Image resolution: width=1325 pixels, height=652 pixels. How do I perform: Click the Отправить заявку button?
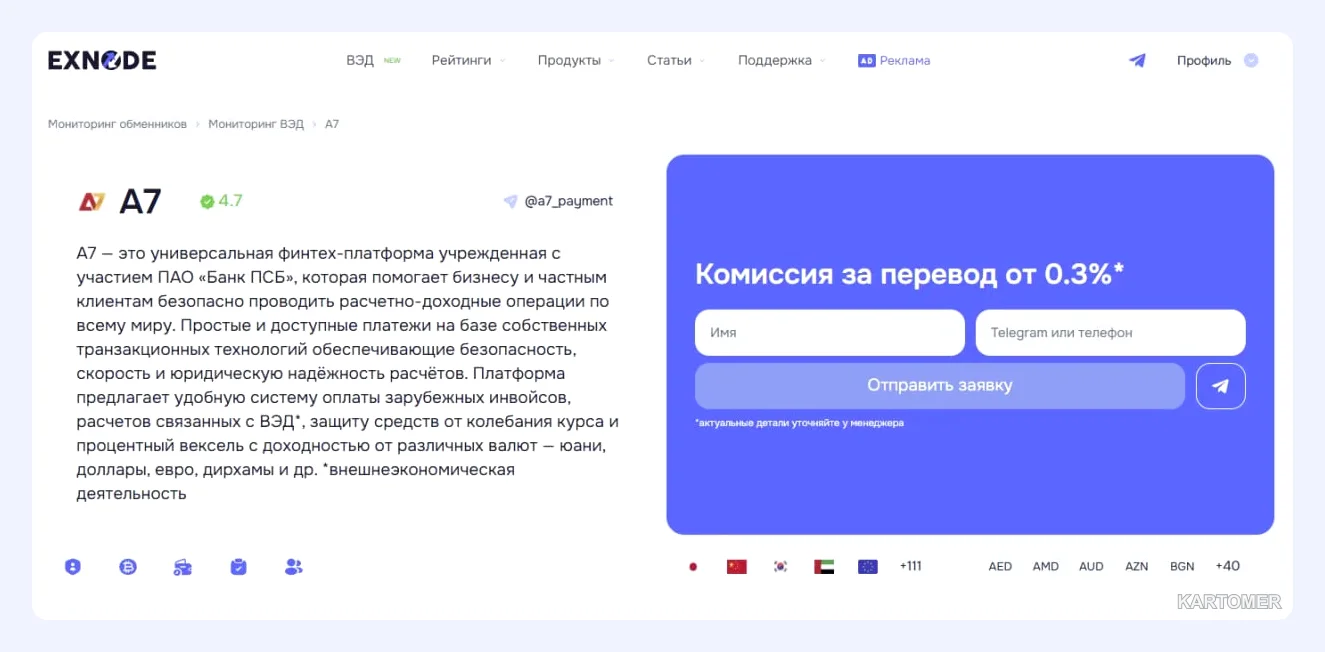[940, 386]
